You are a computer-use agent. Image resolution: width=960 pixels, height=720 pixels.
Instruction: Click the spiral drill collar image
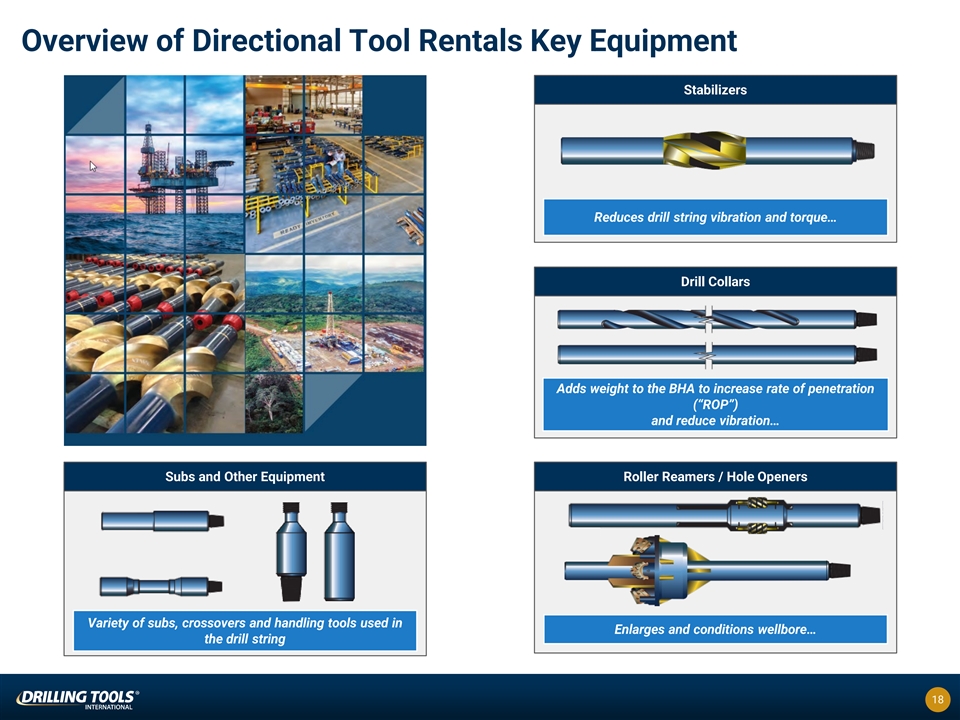tap(716, 319)
